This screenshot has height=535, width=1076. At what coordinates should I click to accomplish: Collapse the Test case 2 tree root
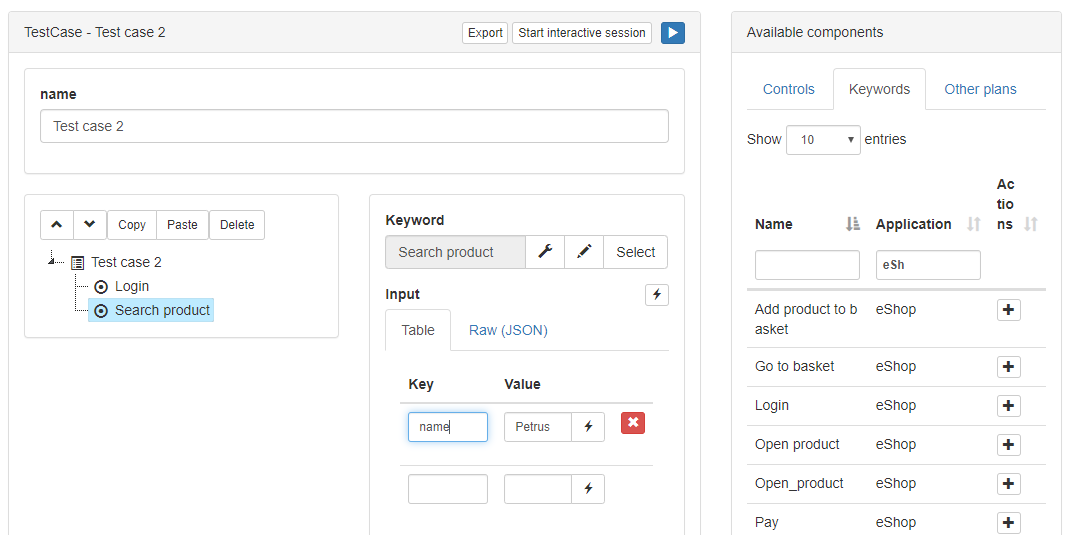(x=52, y=261)
